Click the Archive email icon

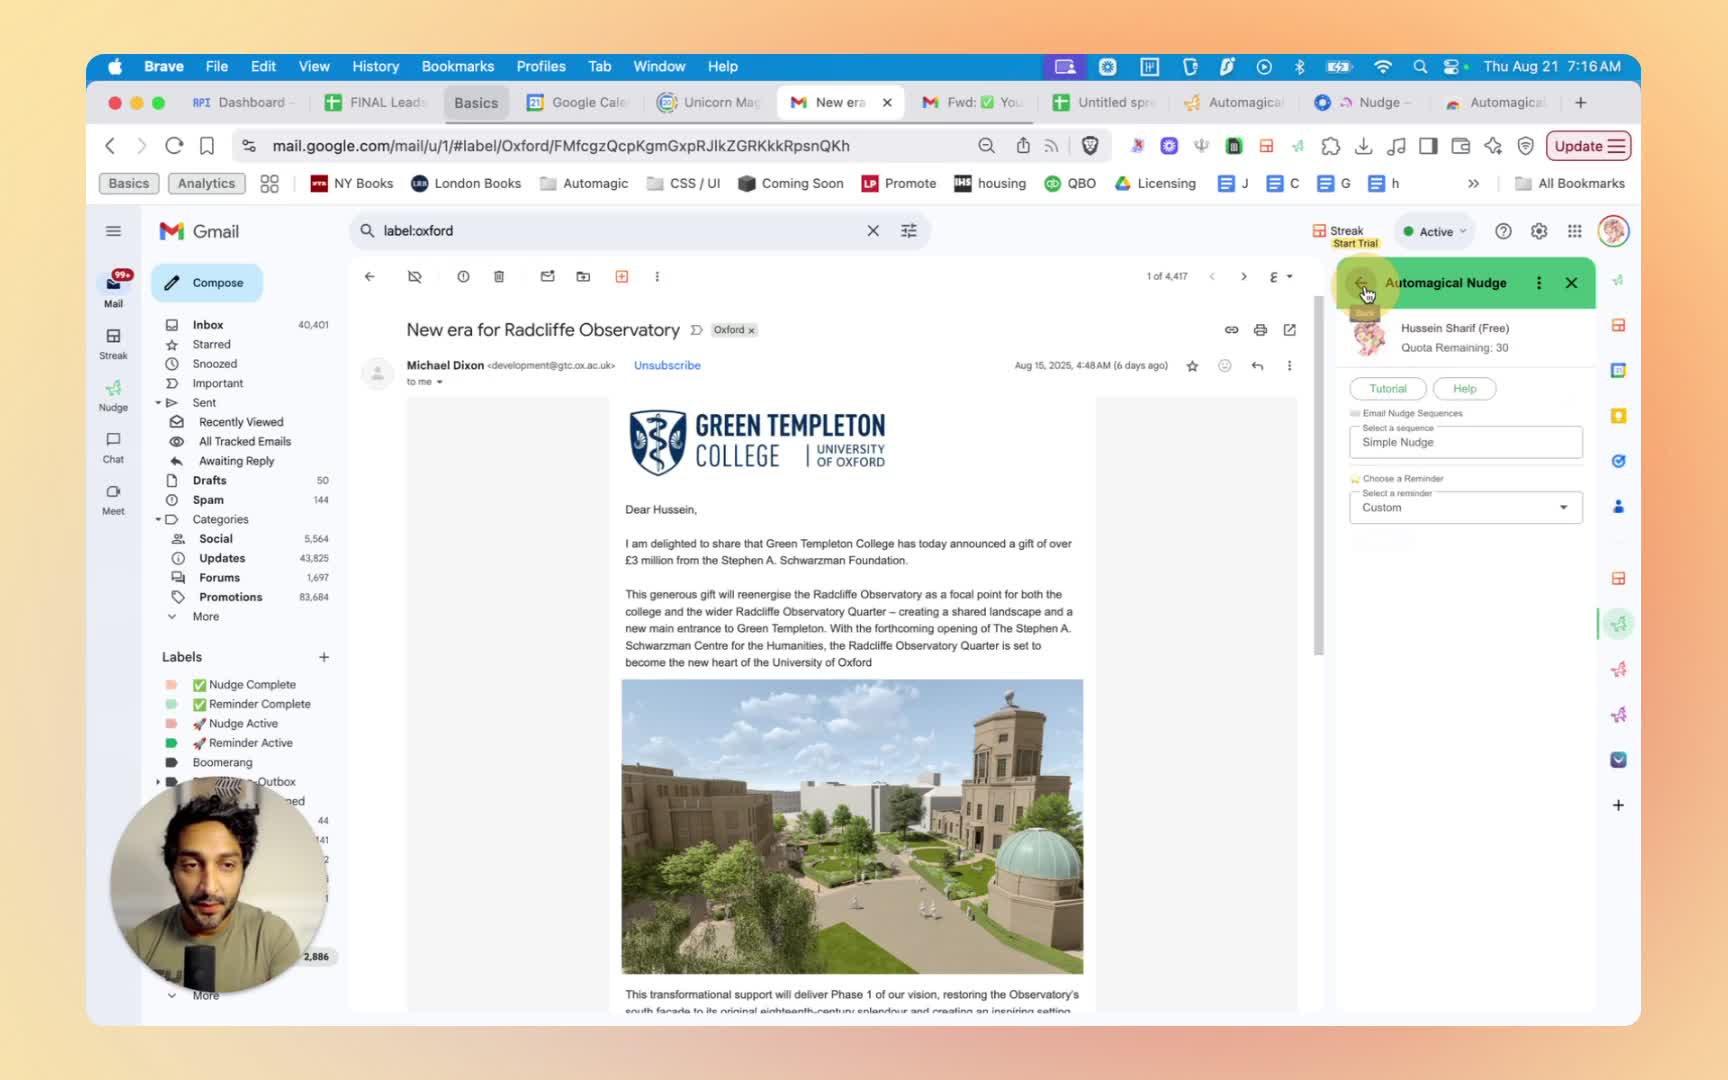pyautogui.click(x=415, y=277)
